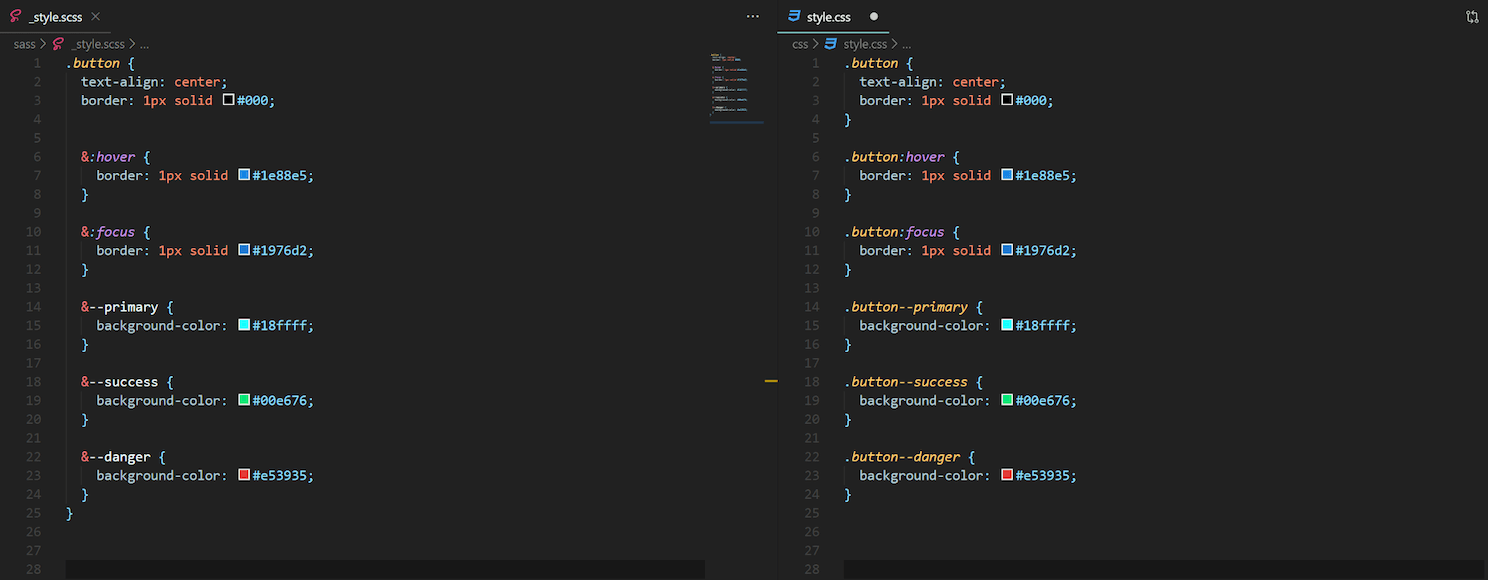Click the CSS icon inside the style.css breadcrumb

coord(829,43)
